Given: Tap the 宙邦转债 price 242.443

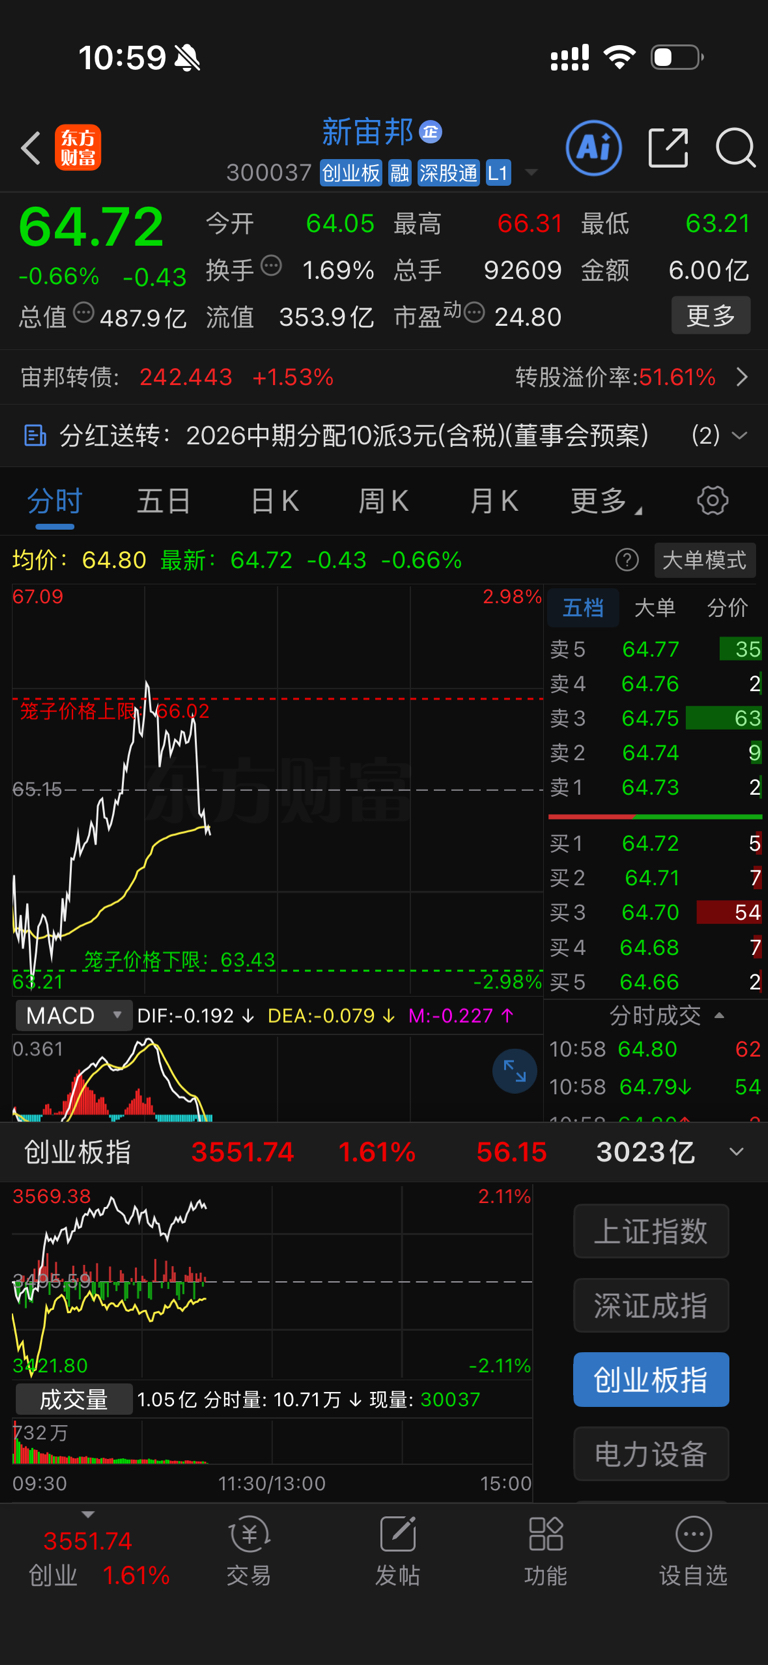Looking at the screenshot, I should (x=186, y=377).
